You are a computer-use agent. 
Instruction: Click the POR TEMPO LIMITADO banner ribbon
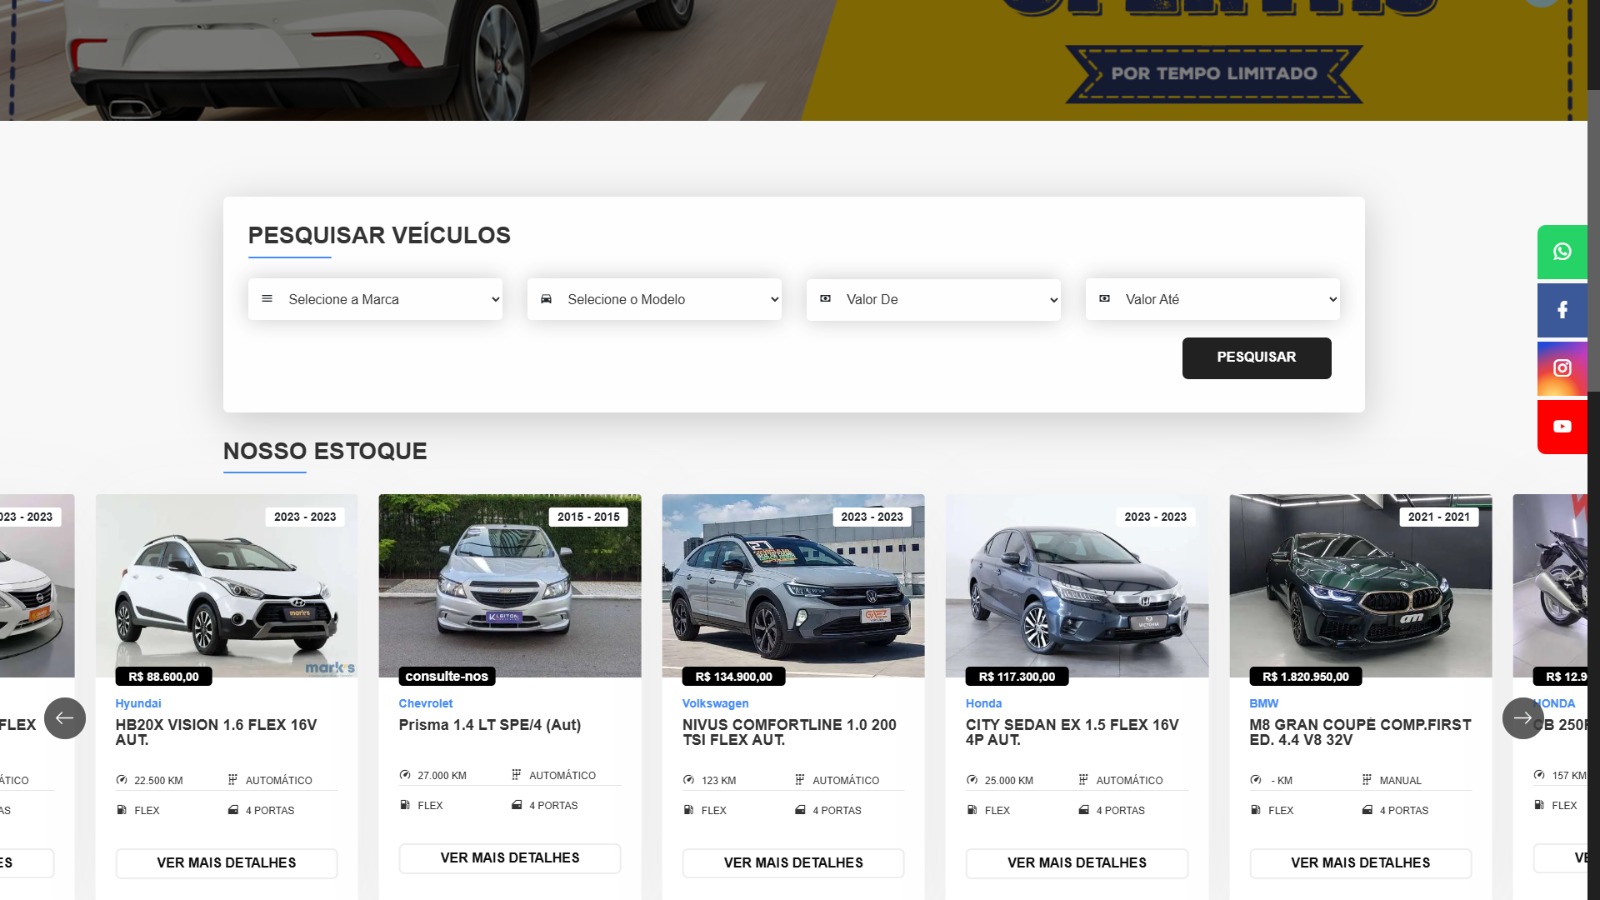coord(1214,74)
